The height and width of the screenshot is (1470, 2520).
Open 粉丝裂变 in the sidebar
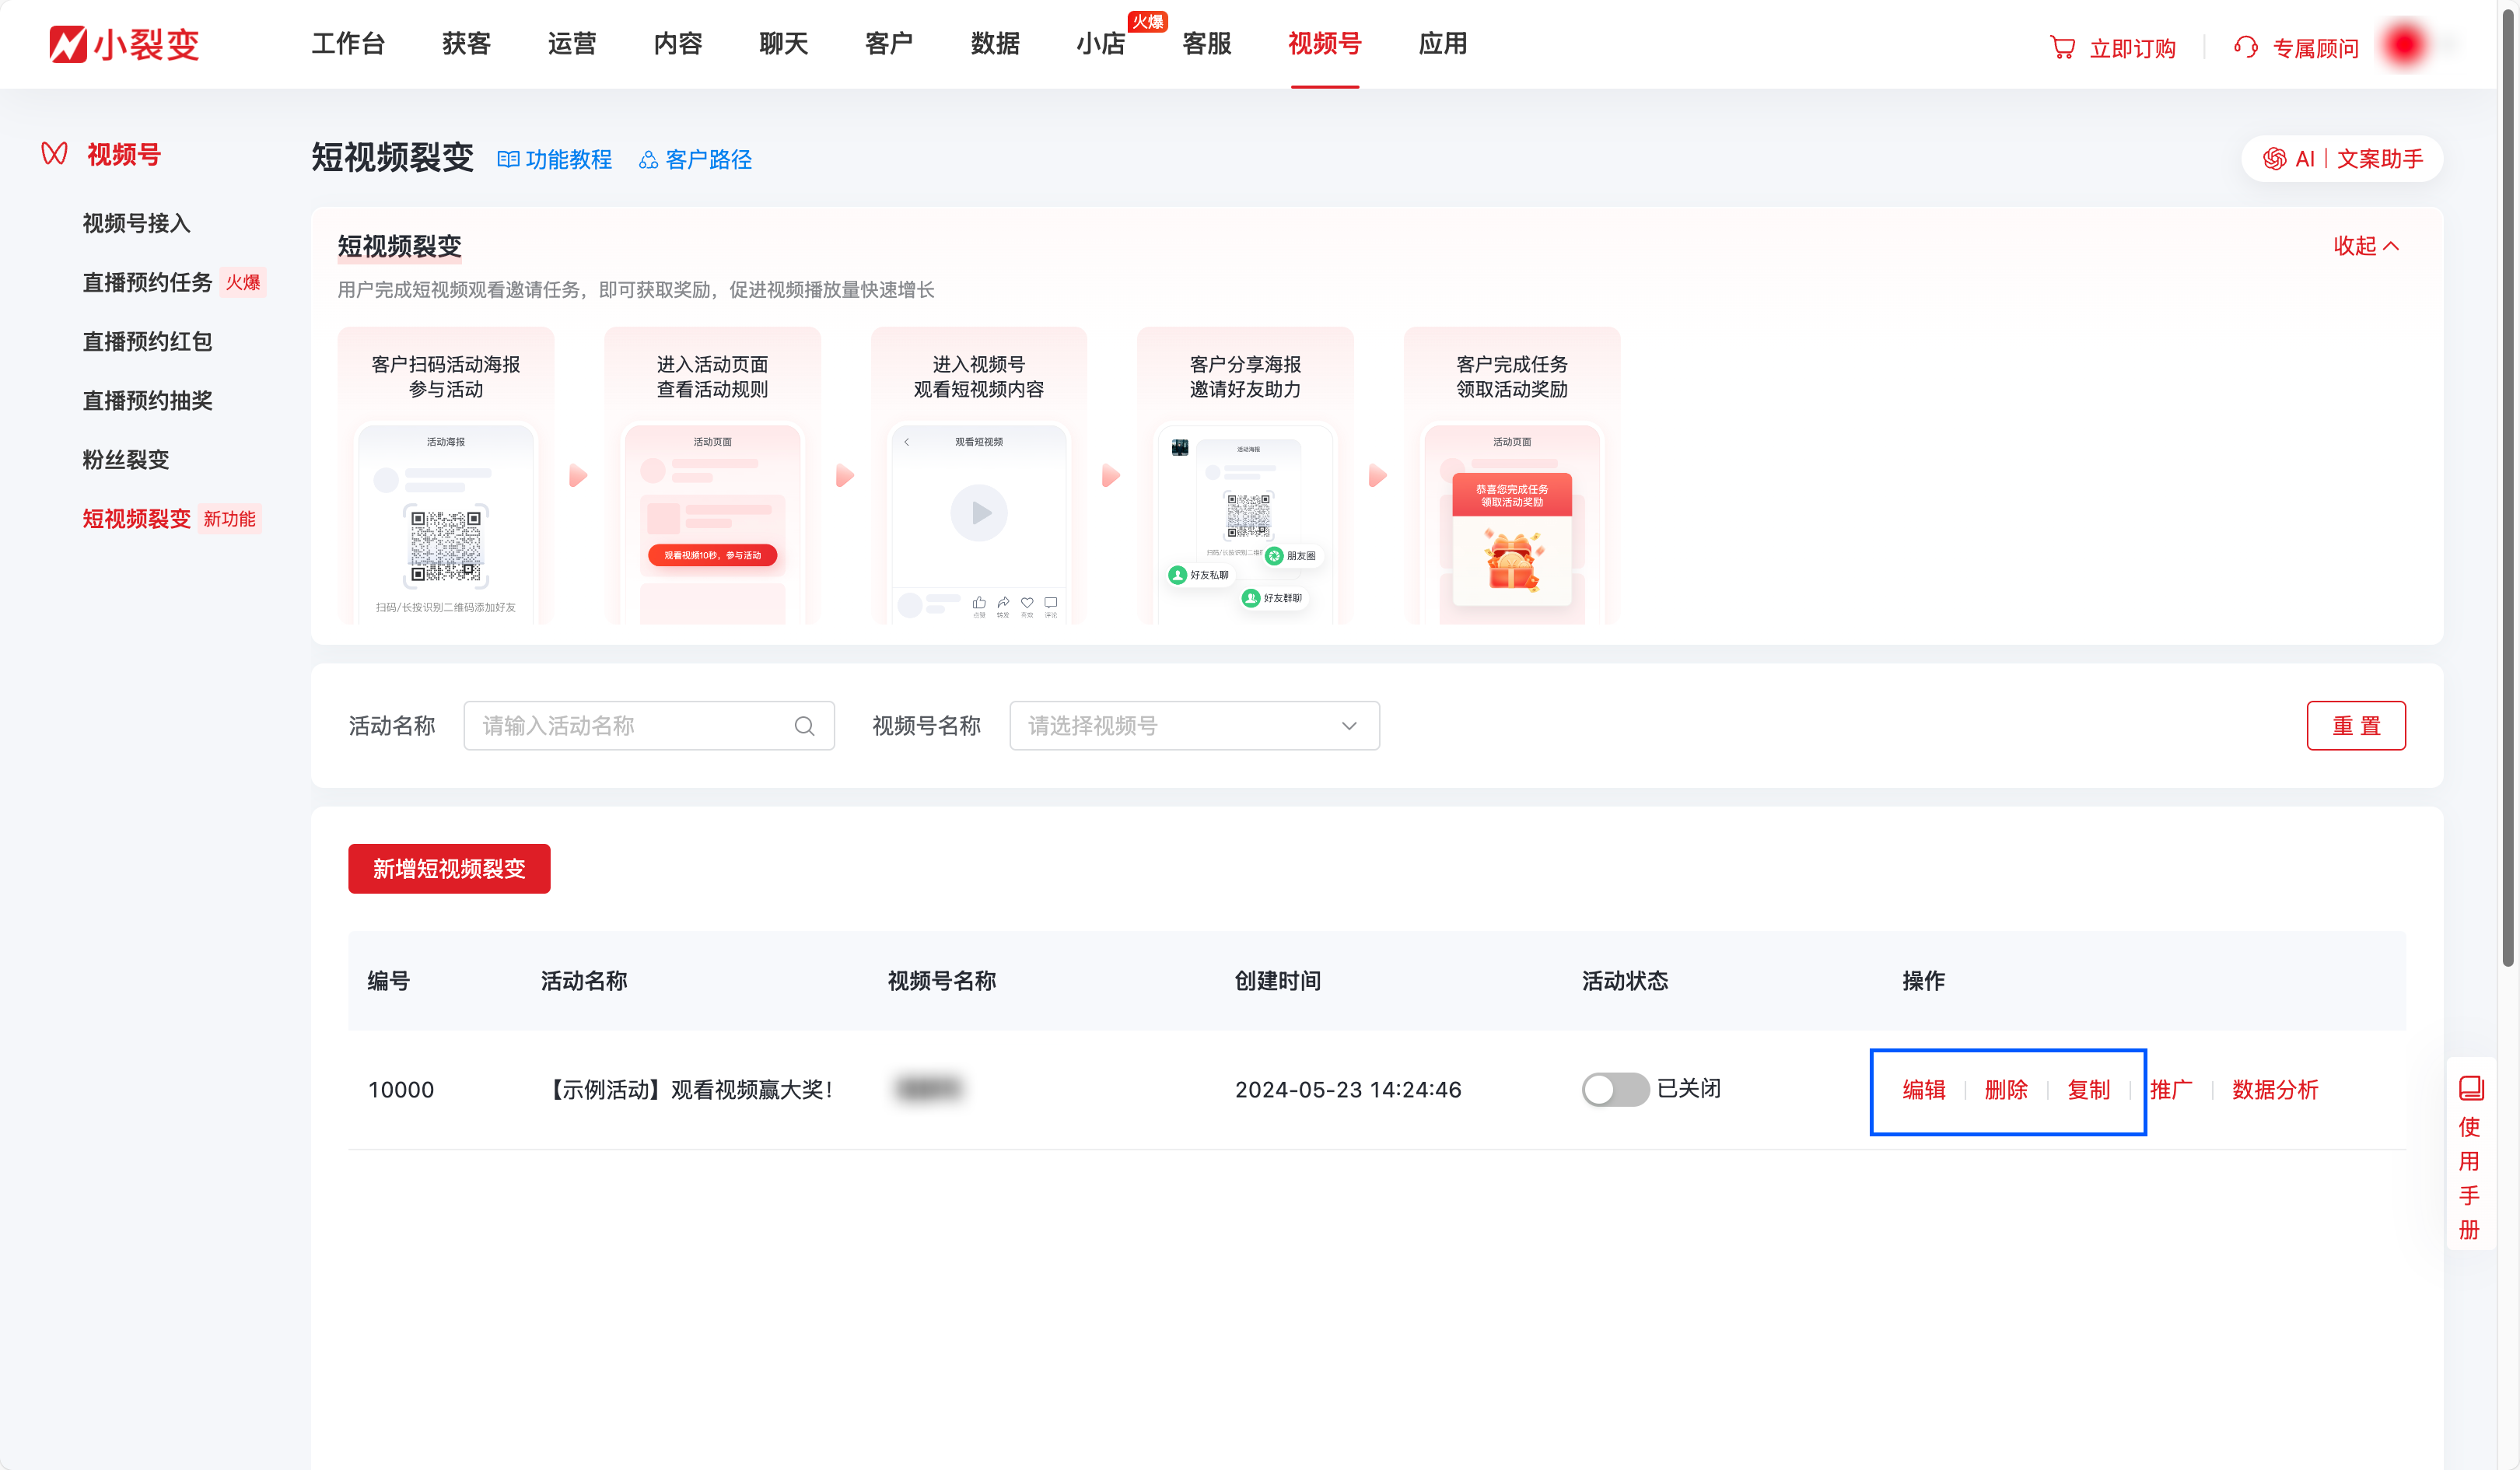125,459
